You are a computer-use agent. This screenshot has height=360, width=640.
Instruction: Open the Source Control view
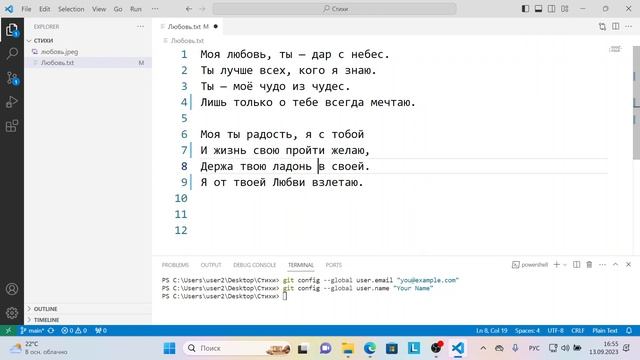pyautogui.click(x=12, y=78)
